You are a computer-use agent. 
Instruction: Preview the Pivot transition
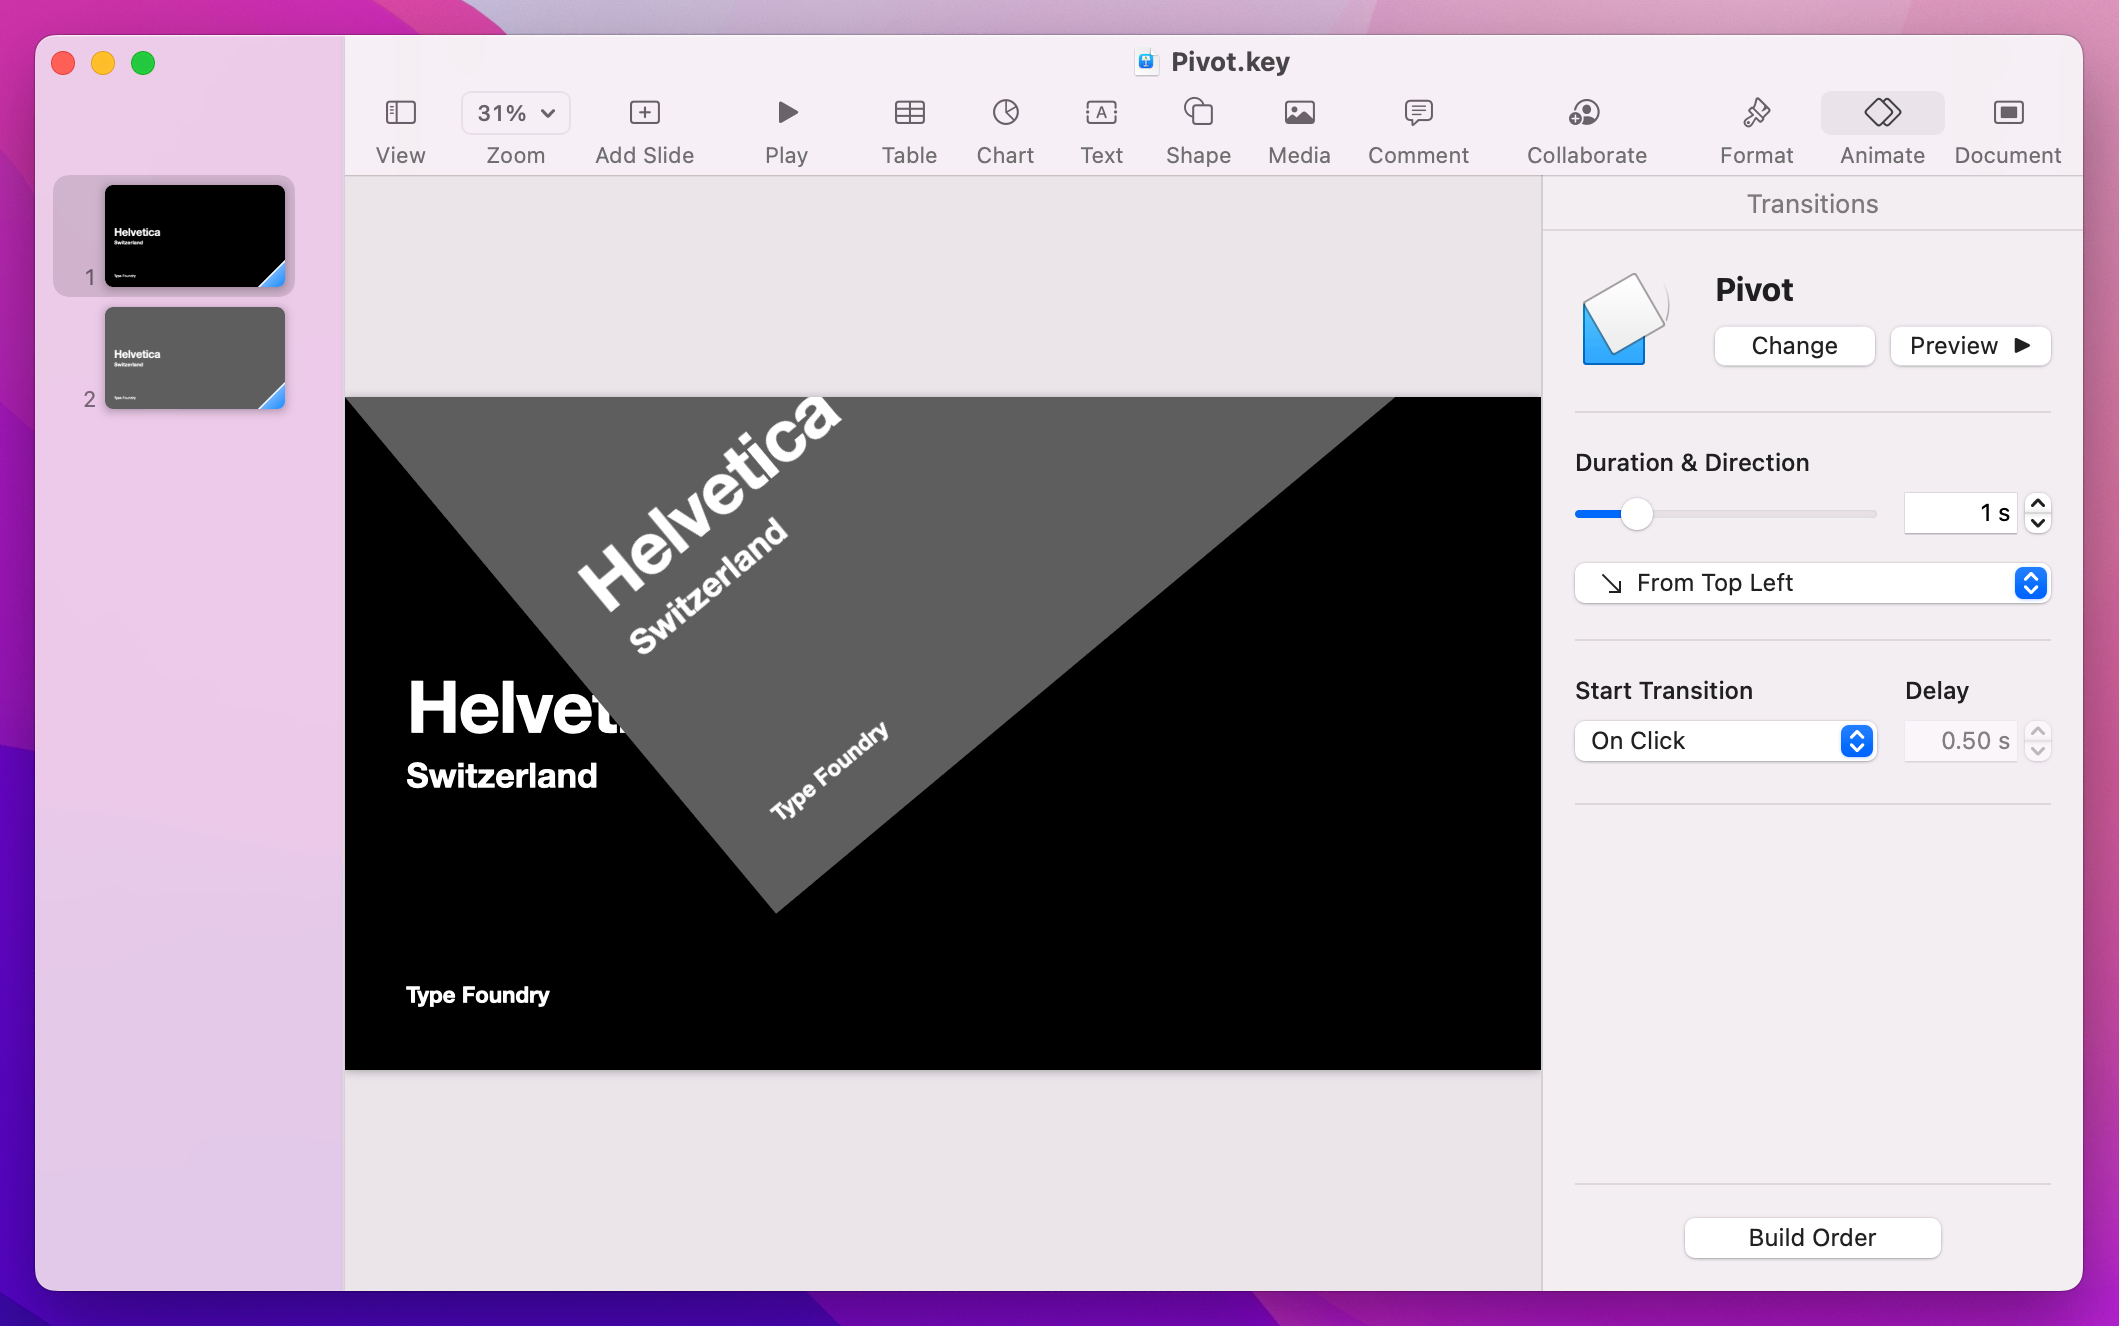pos(1969,346)
